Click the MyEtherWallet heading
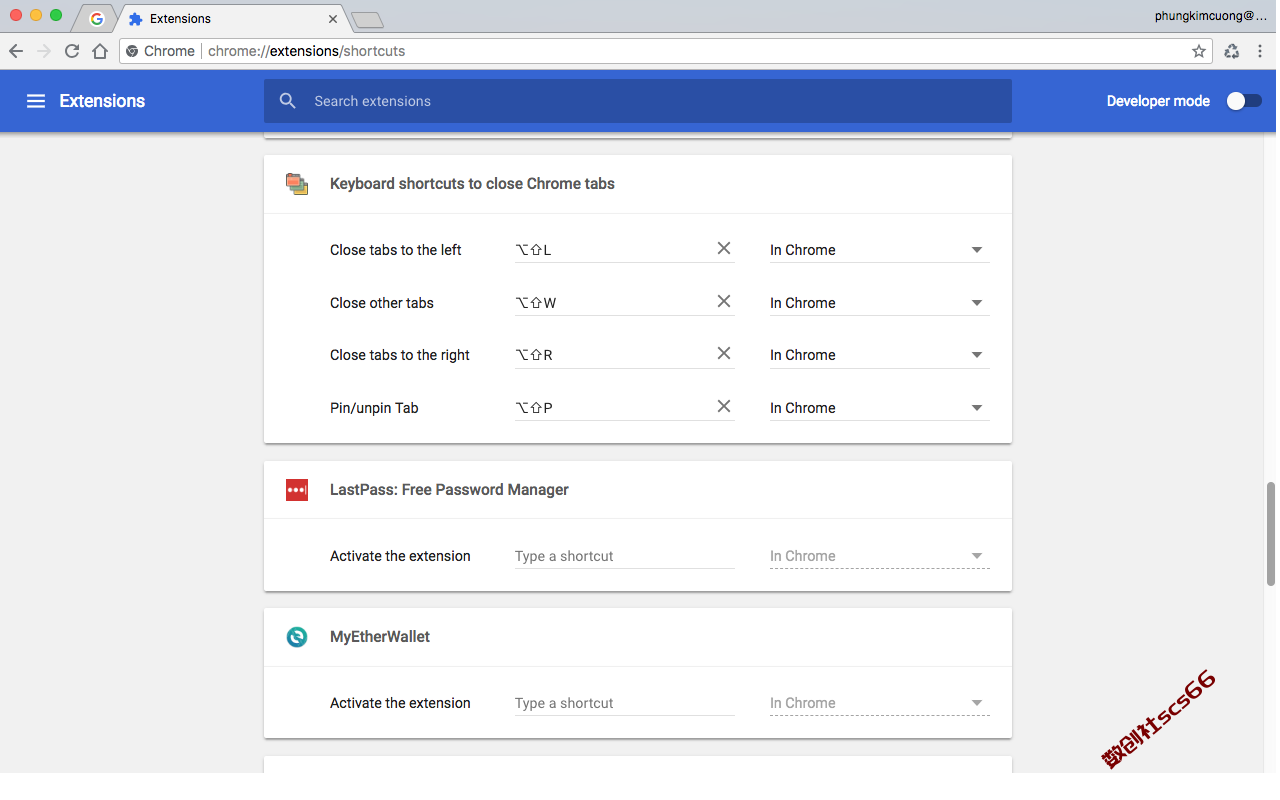The height and width of the screenshot is (800, 1280). (x=380, y=637)
